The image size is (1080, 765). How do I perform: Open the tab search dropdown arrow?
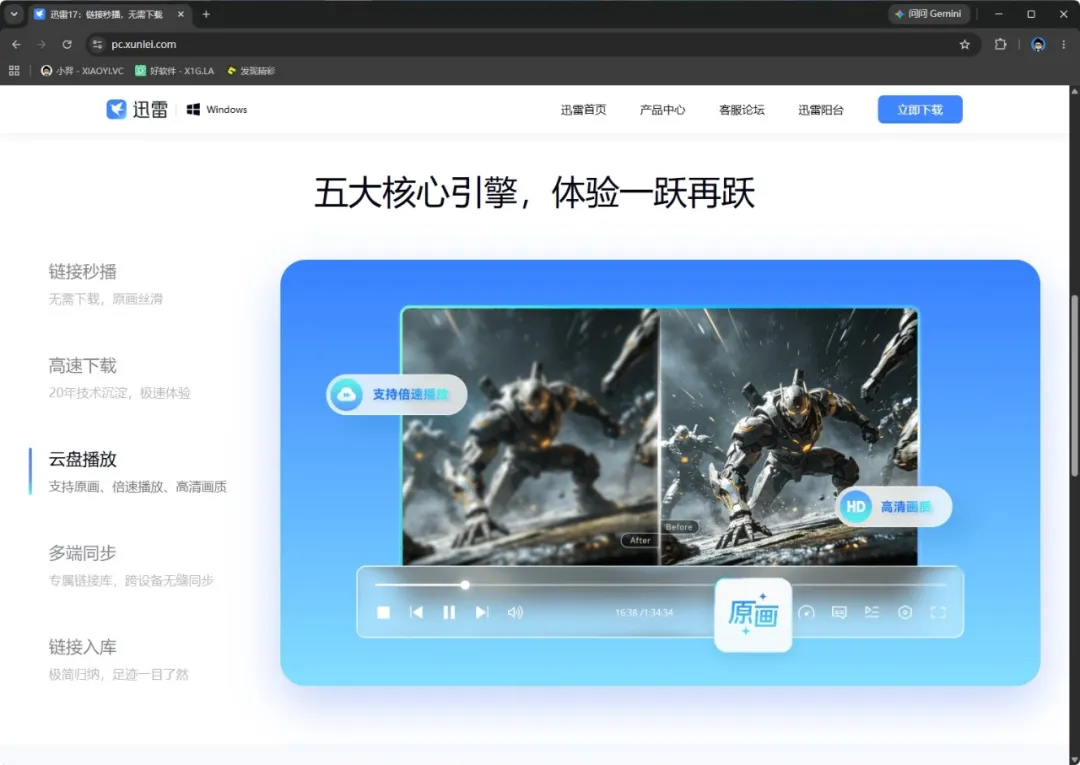tap(13, 14)
